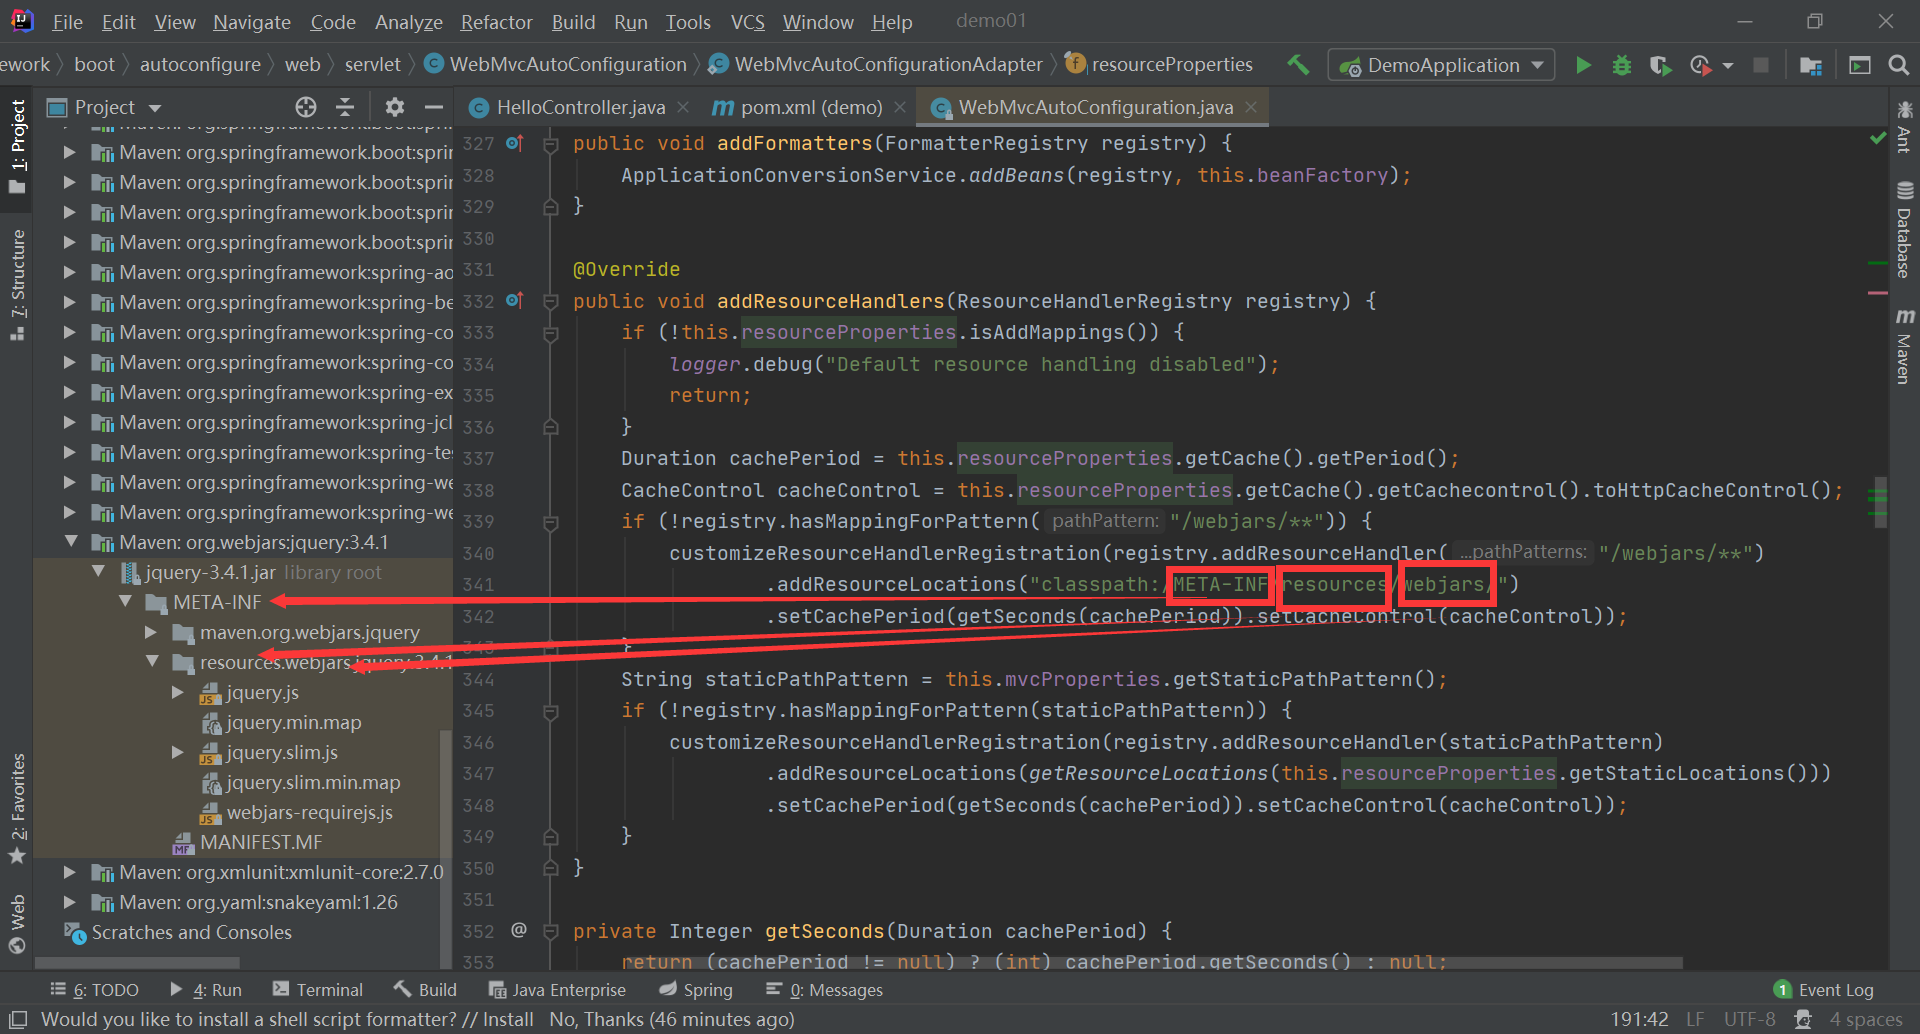Open the Structure tool window
Screen dimensions: 1920x1034
pyautogui.click(x=17, y=285)
